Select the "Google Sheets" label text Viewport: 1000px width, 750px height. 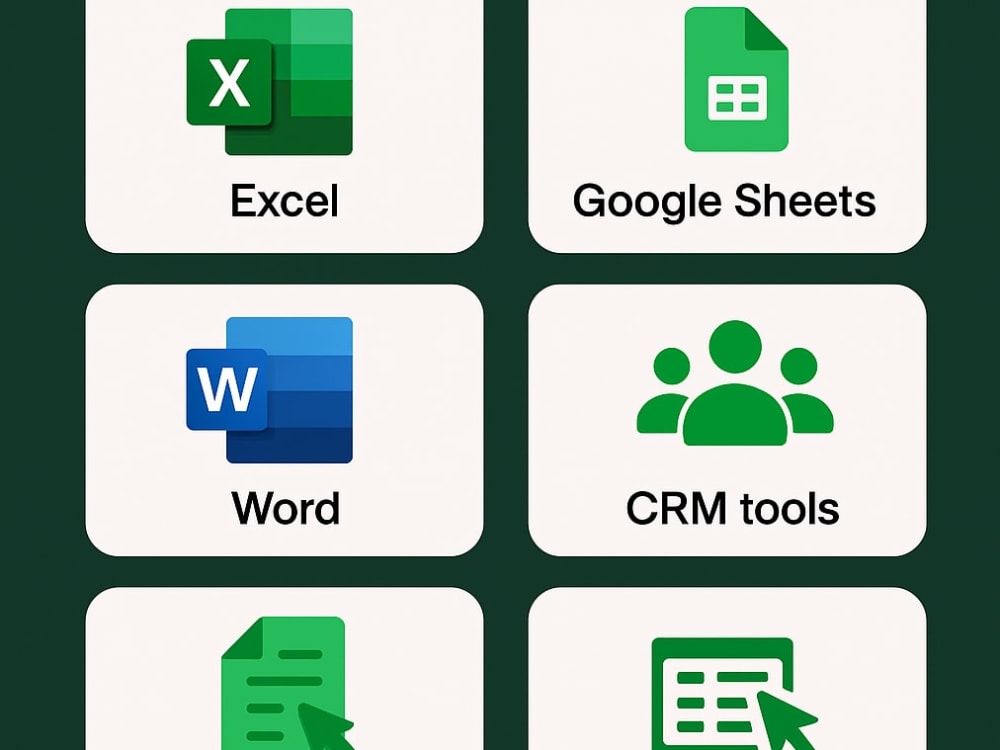tap(724, 202)
